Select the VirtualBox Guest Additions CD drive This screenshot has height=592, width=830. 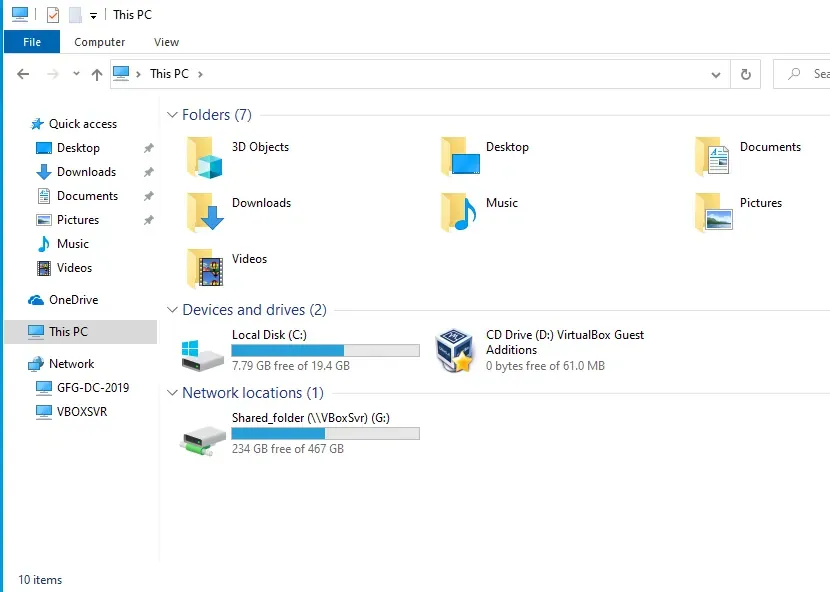(456, 351)
